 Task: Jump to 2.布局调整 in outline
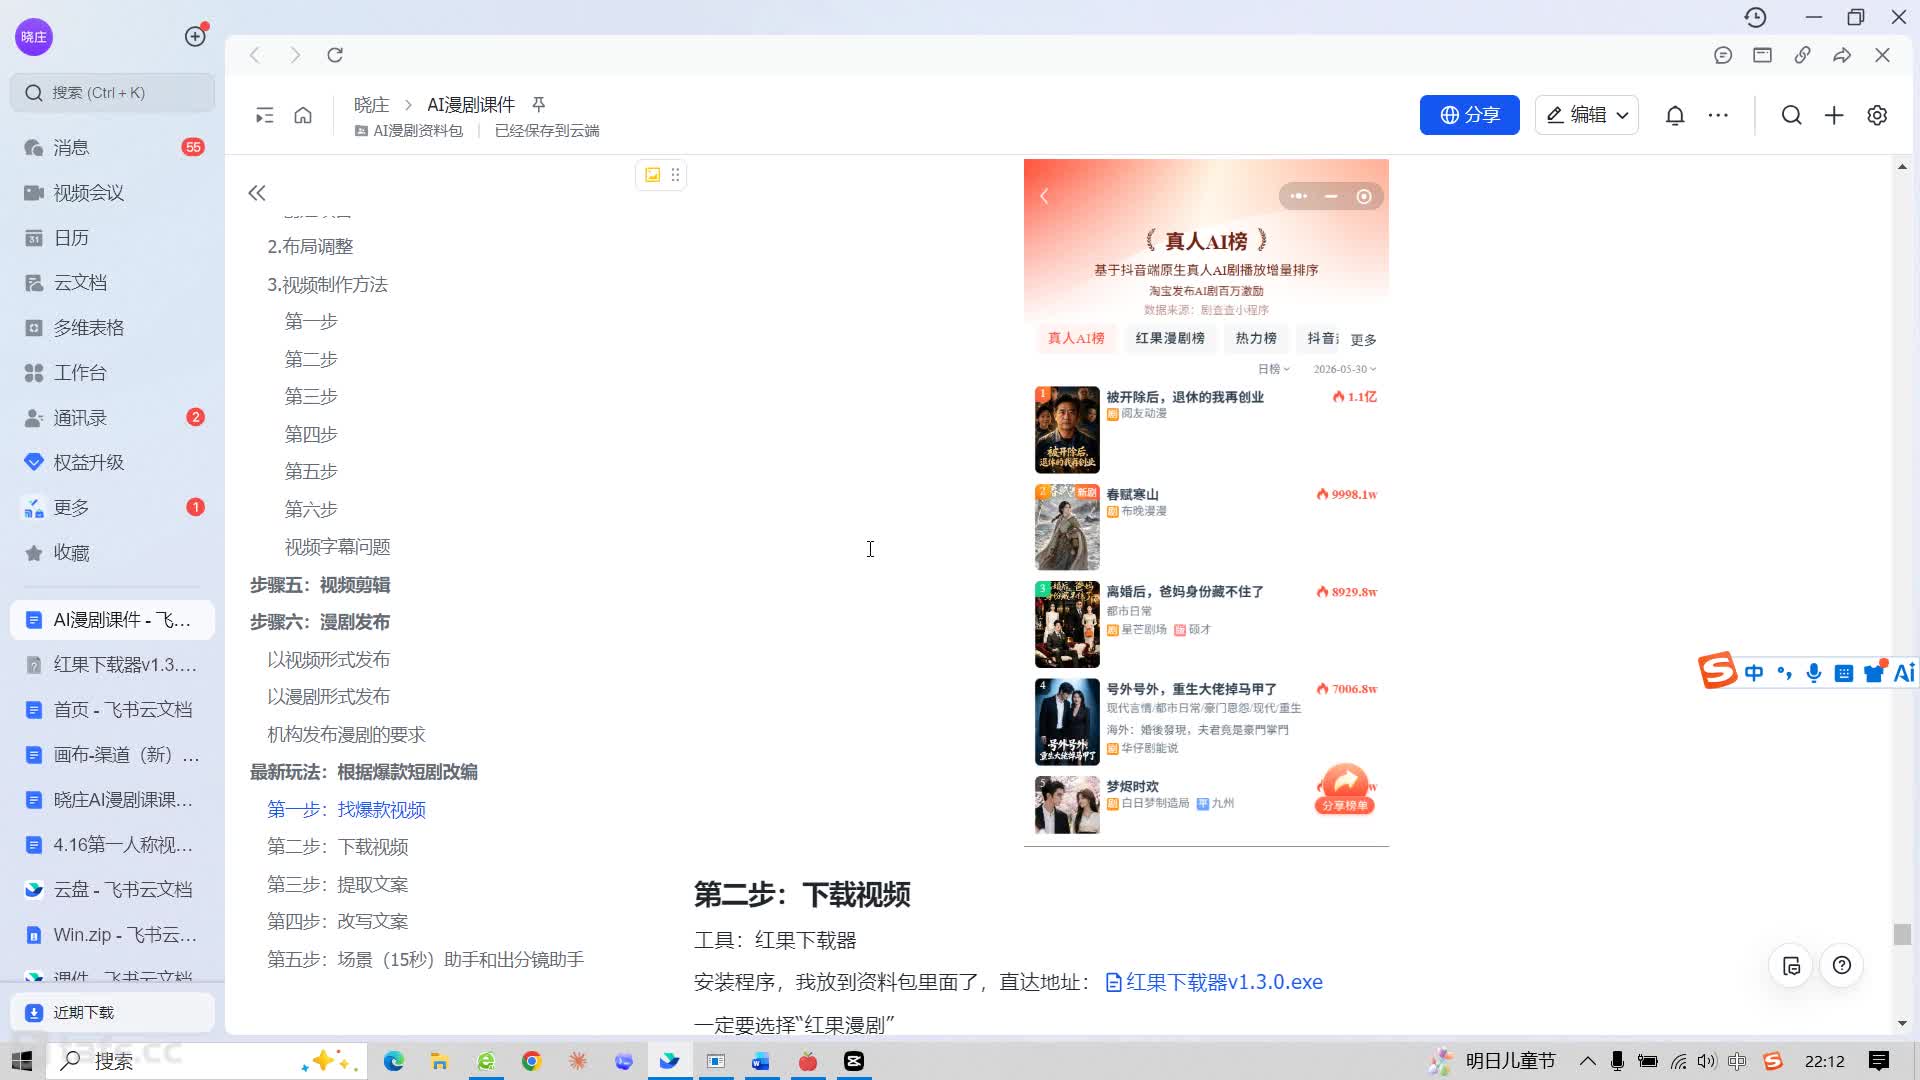(310, 247)
